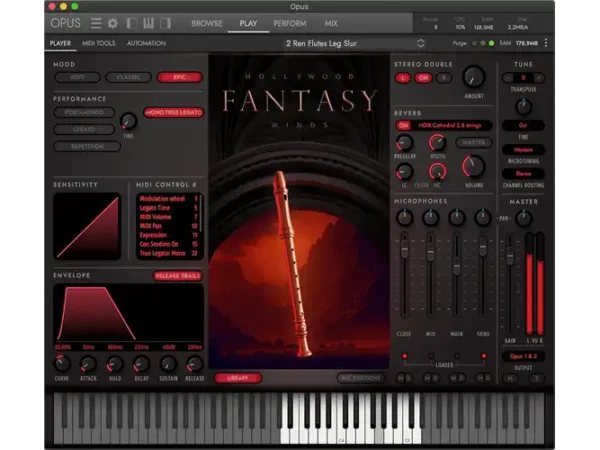Click the envelope Curve knob

coord(62,364)
